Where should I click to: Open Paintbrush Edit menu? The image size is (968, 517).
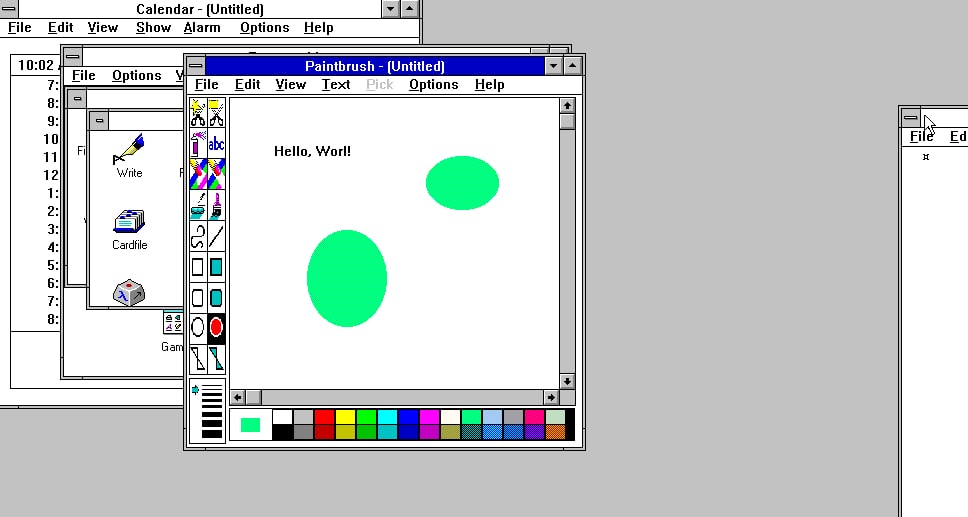tap(248, 85)
